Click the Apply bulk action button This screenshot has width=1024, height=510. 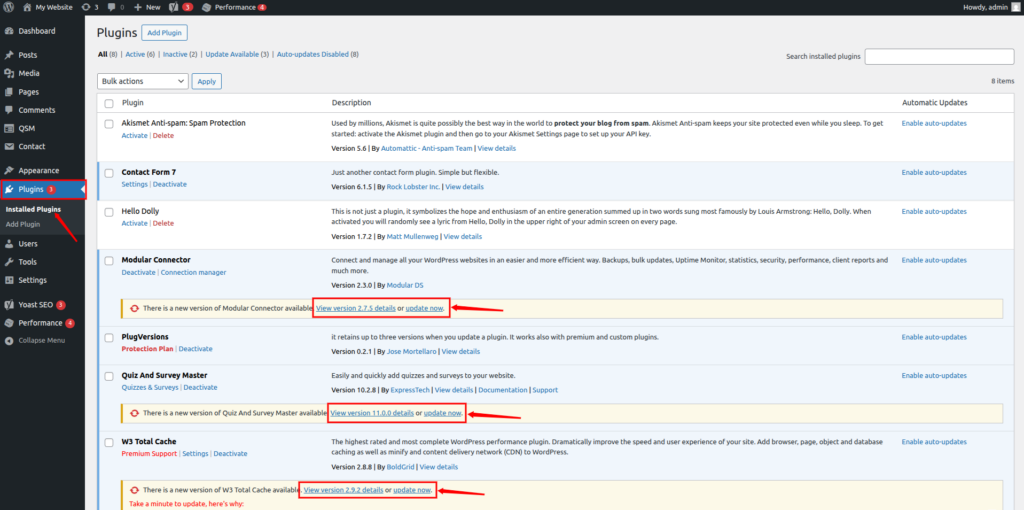(x=206, y=82)
